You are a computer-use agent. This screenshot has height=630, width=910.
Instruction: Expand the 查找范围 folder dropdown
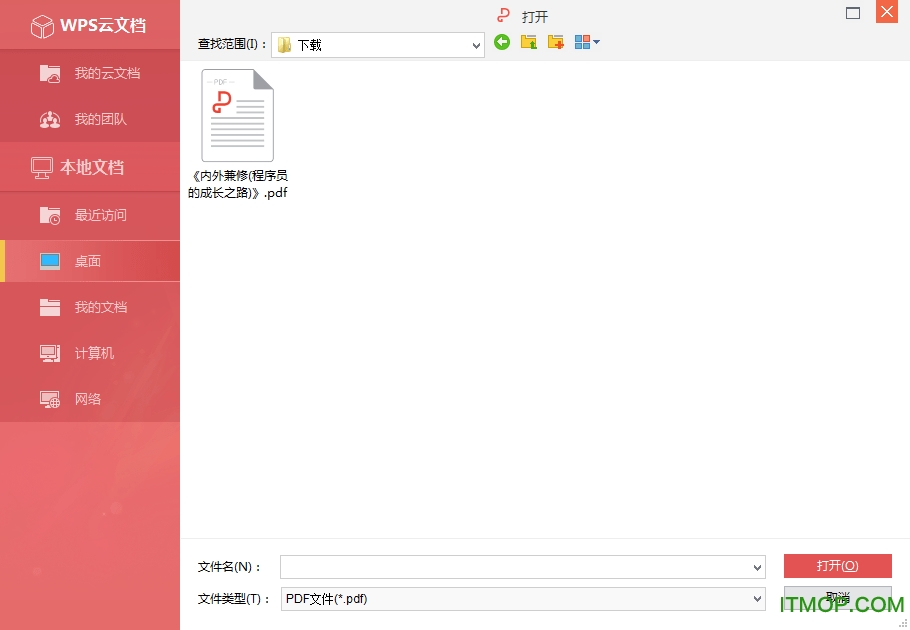[476, 45]
